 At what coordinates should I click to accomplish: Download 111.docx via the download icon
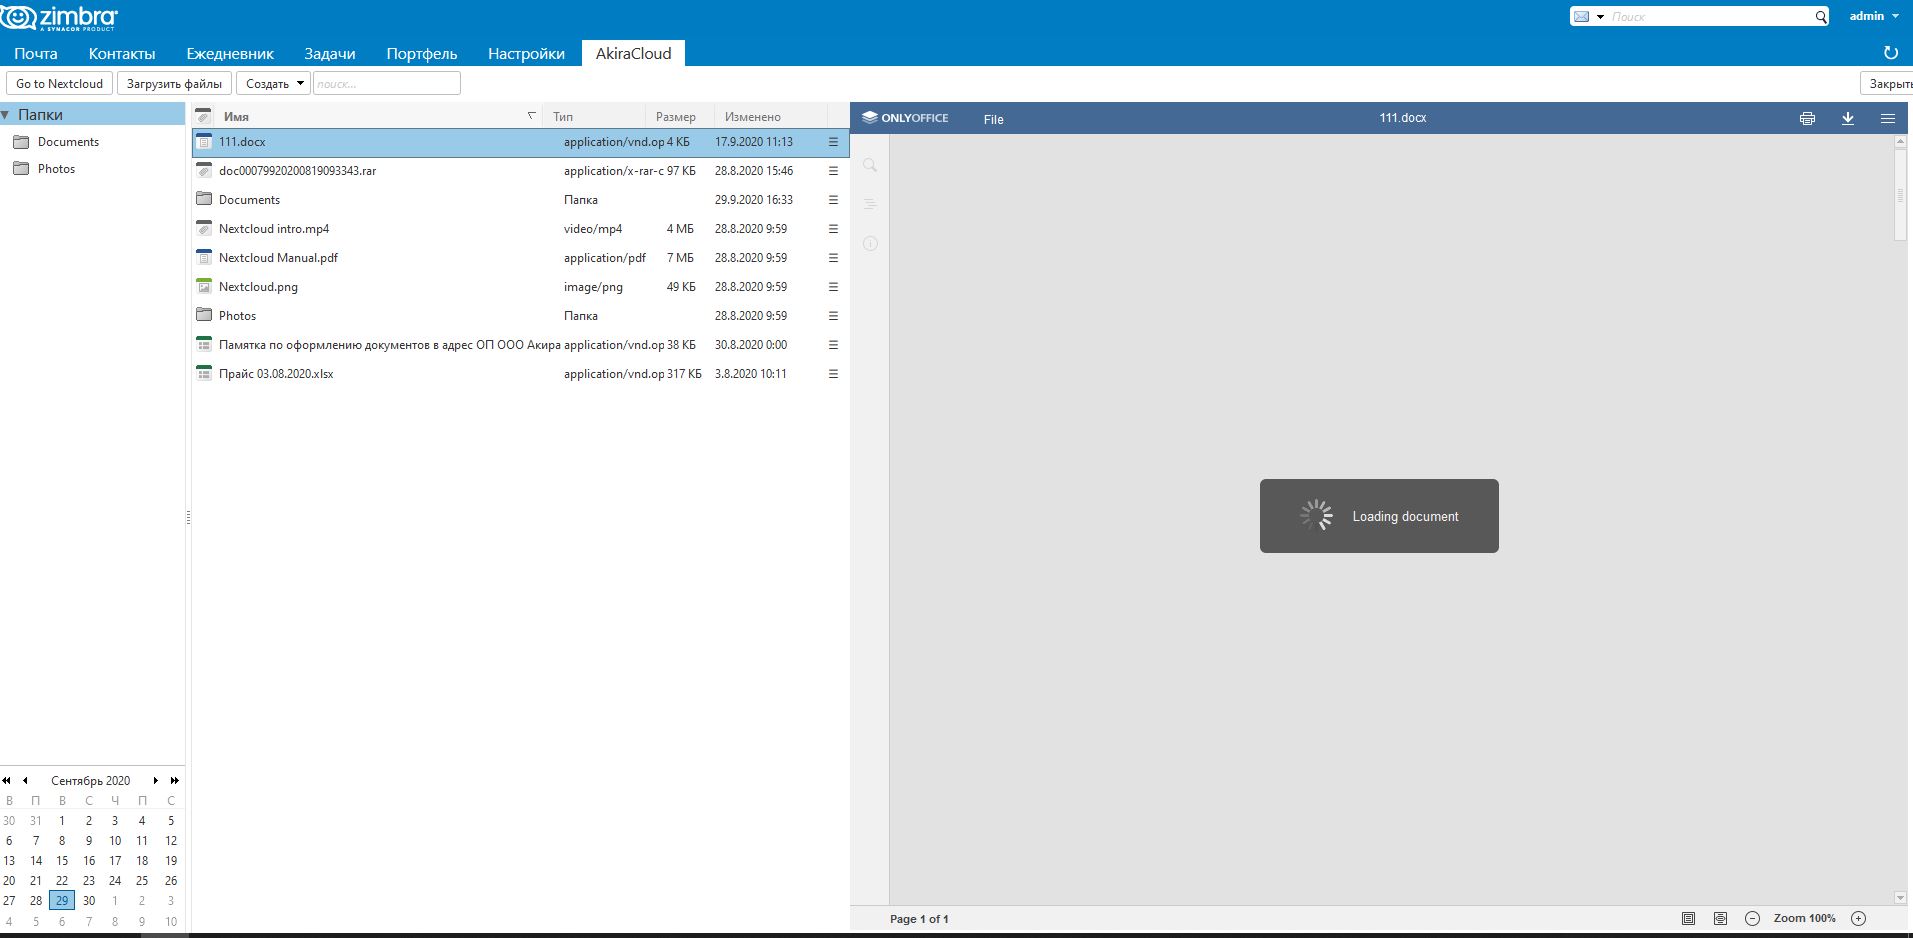[1847, 118]
